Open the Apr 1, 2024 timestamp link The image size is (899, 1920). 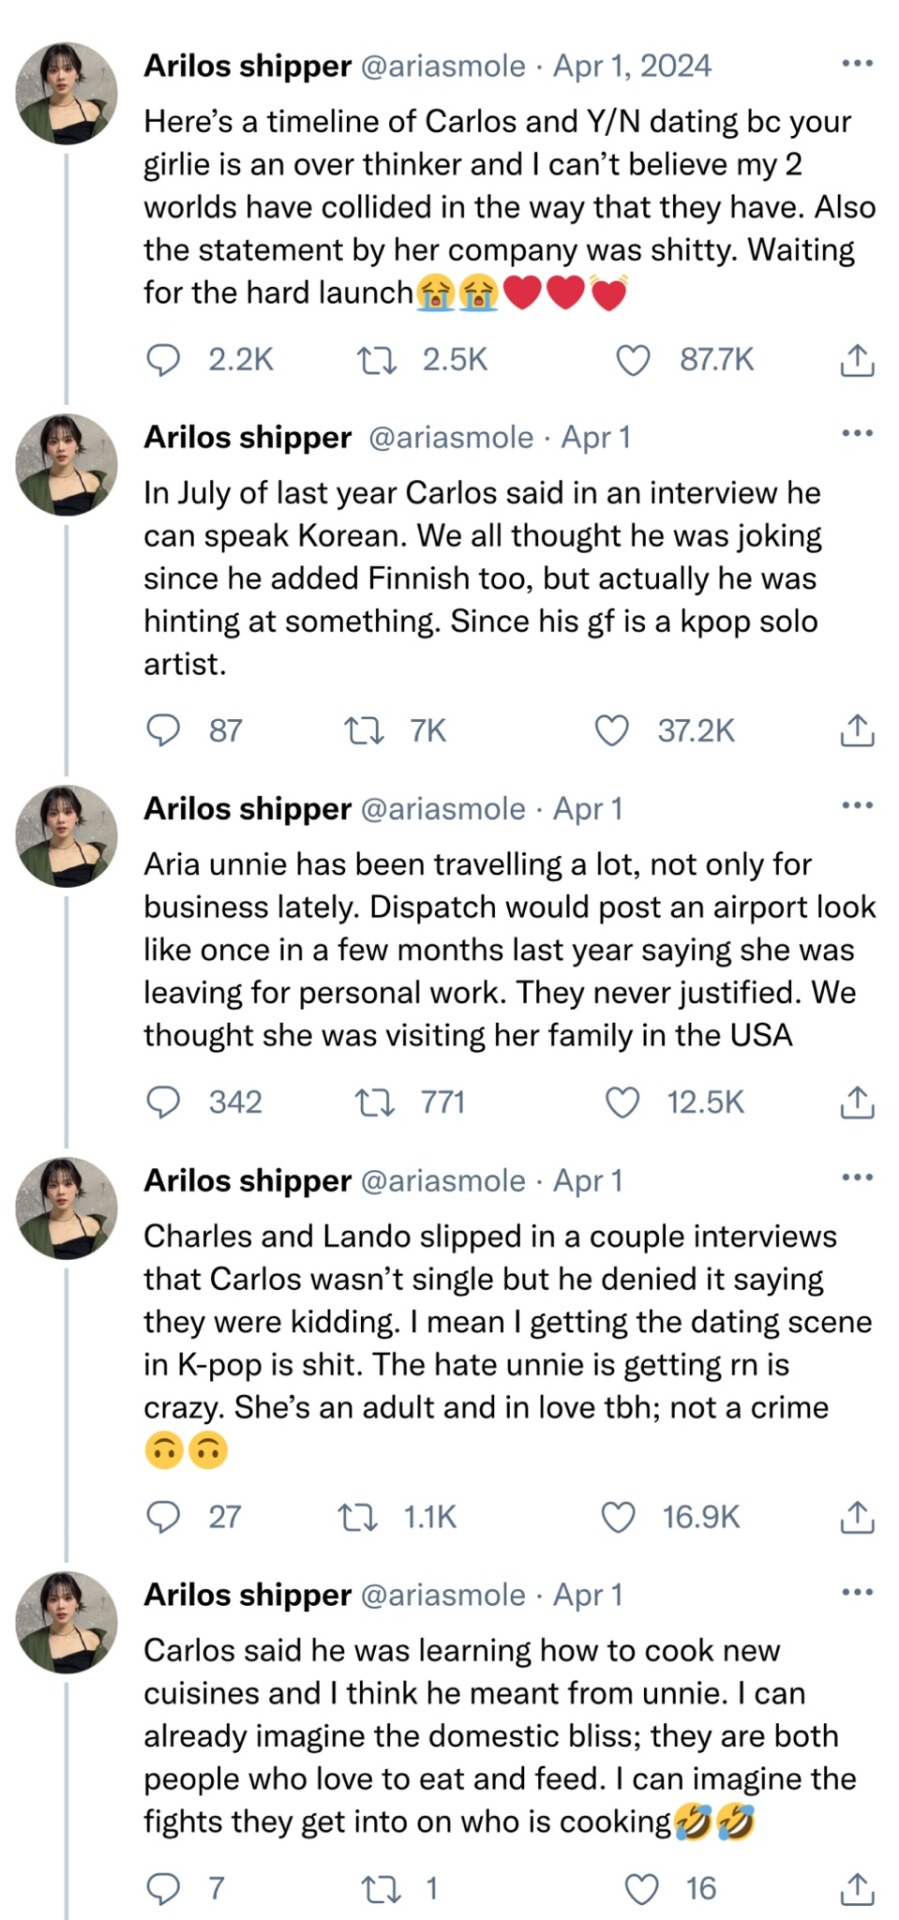tap(632, 66)
